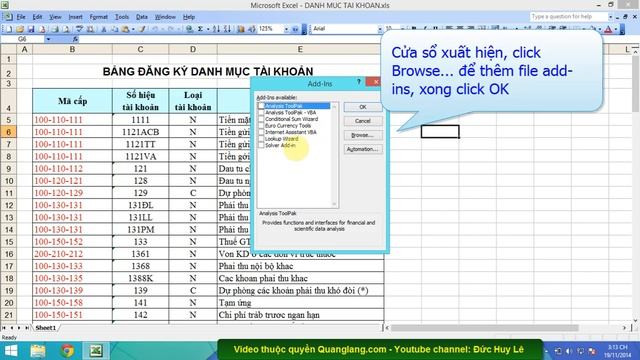This screenshot has height=360, width=640.
Task: Open the help question box dropdown arrow
Action: point(610,17)
